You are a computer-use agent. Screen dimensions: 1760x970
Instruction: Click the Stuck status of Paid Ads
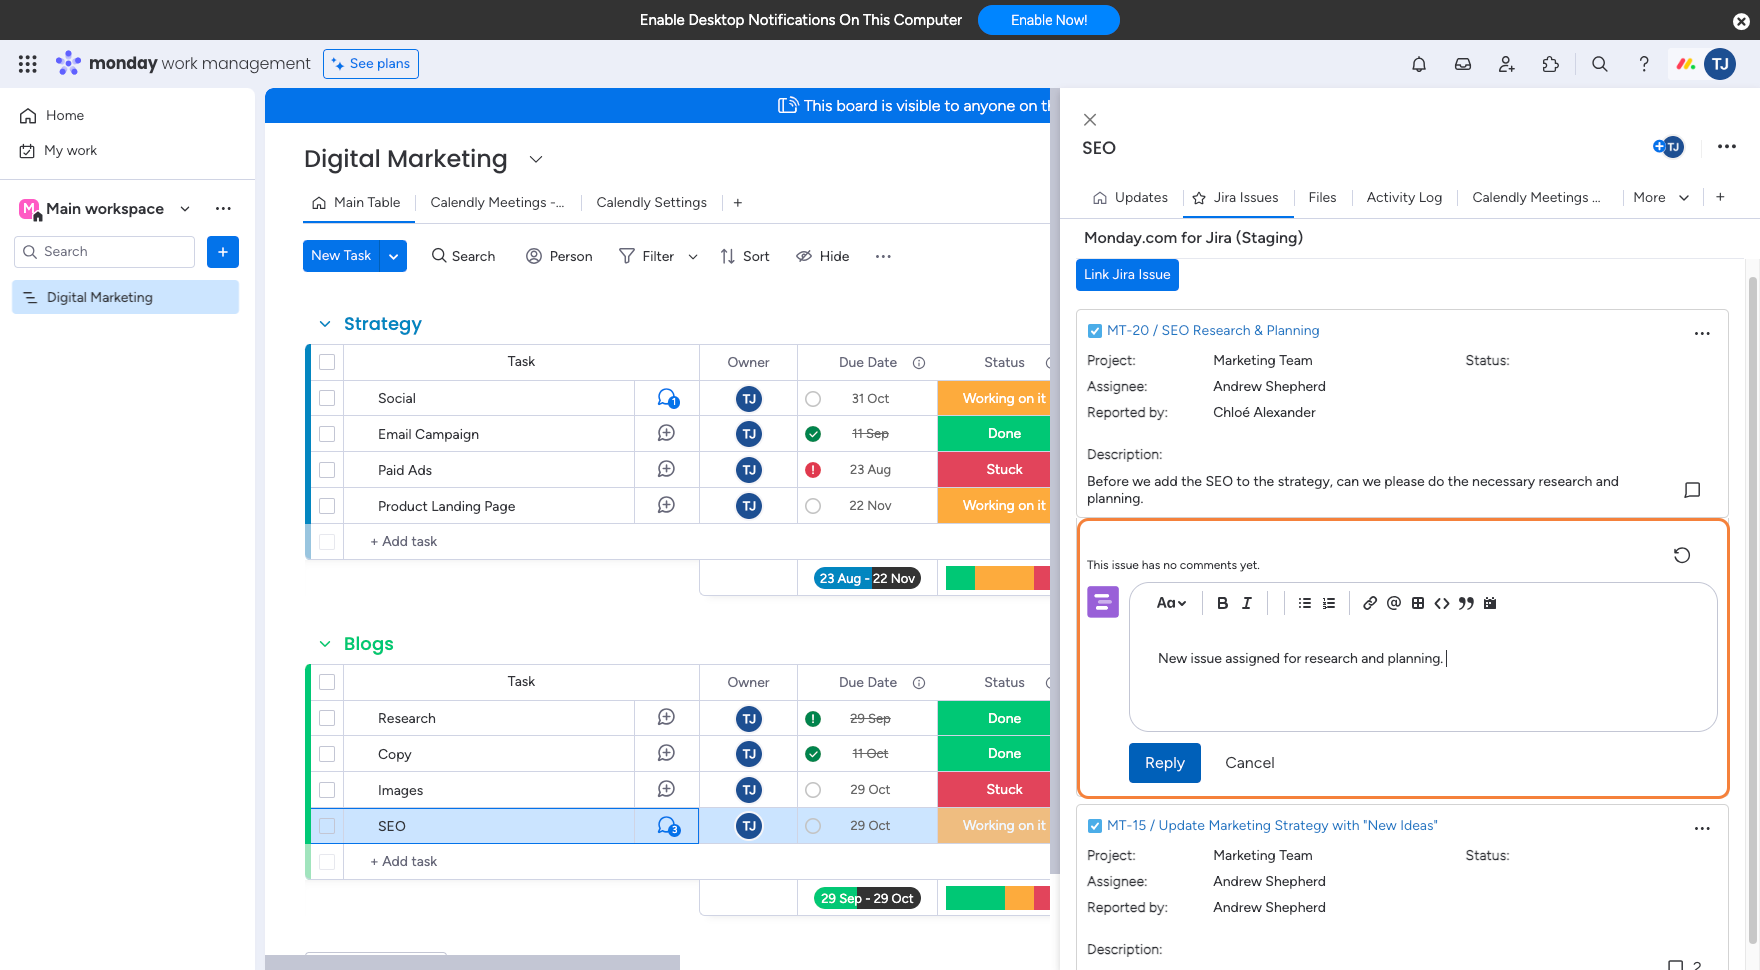tap(1003, 470)
